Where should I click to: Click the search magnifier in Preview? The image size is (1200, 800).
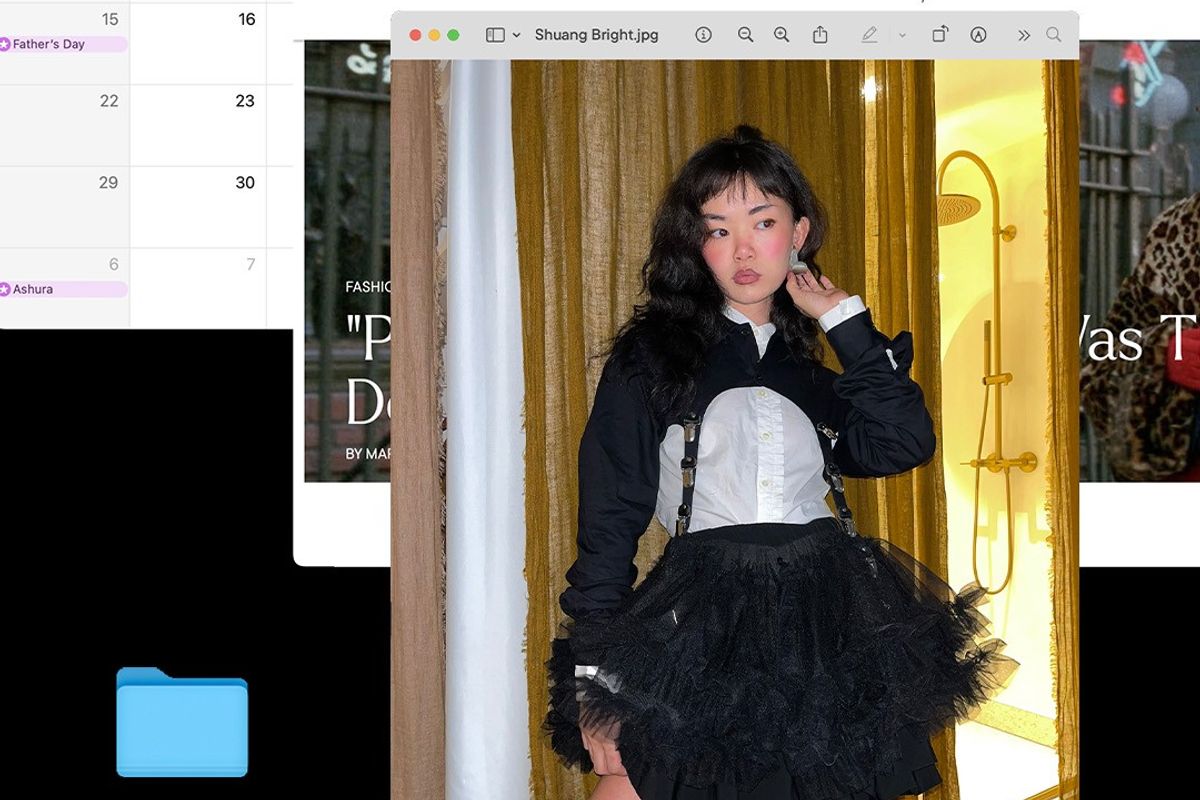tap(1054, 35)
